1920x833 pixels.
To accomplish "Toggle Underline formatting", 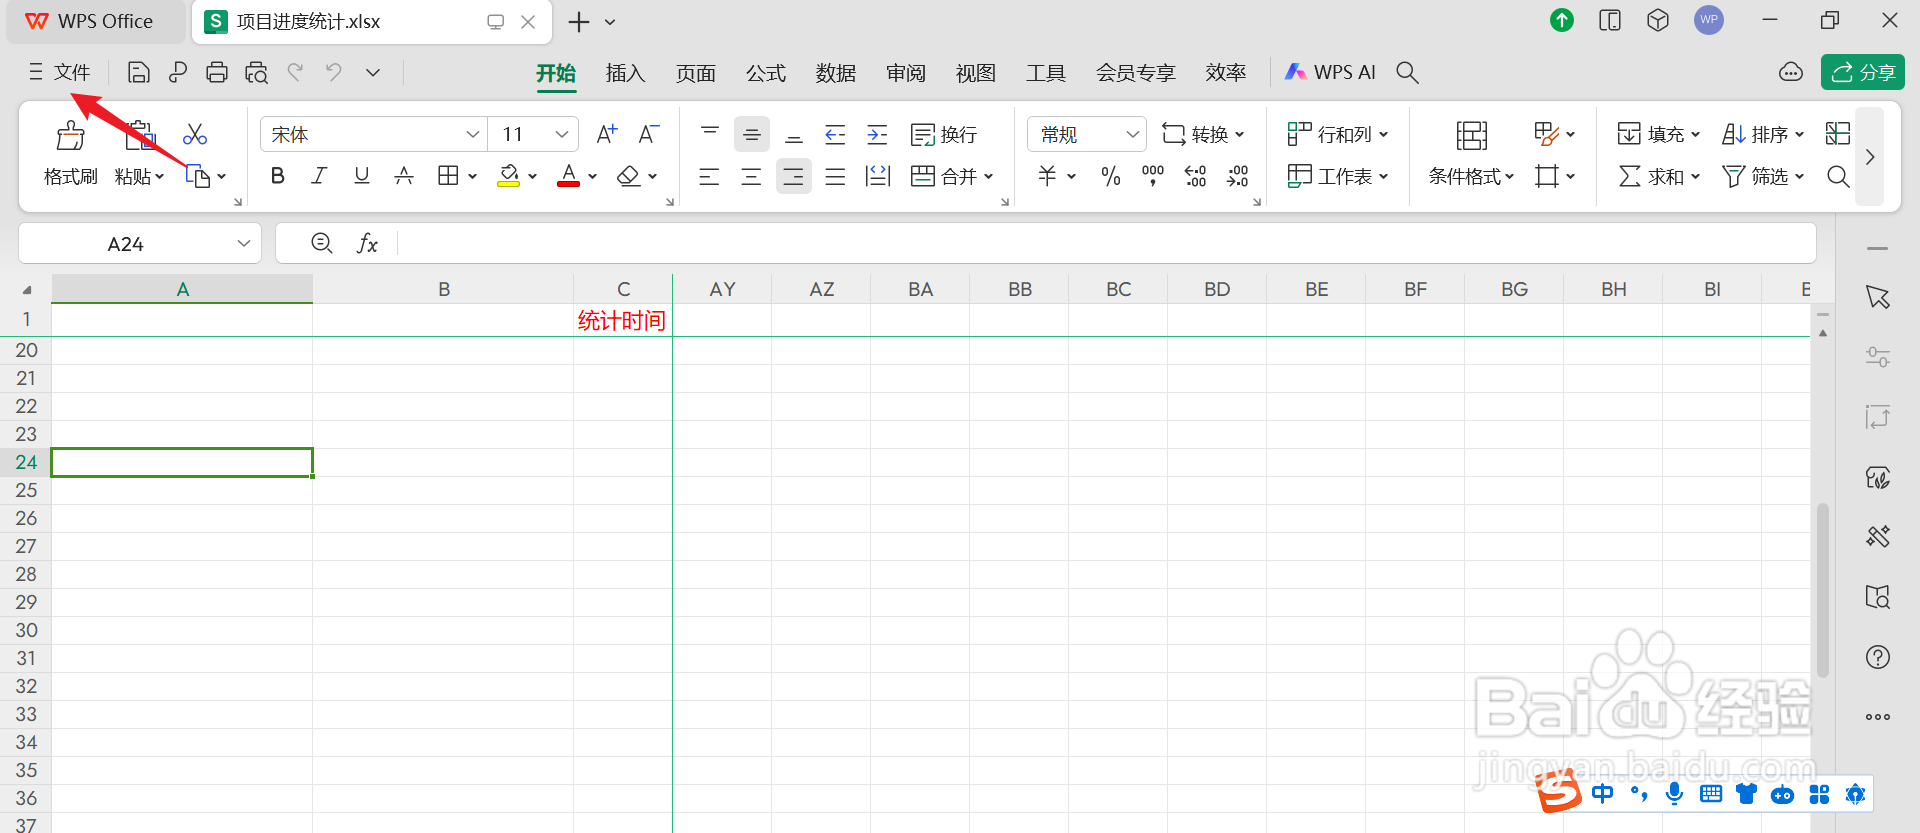I will [362, 176].
